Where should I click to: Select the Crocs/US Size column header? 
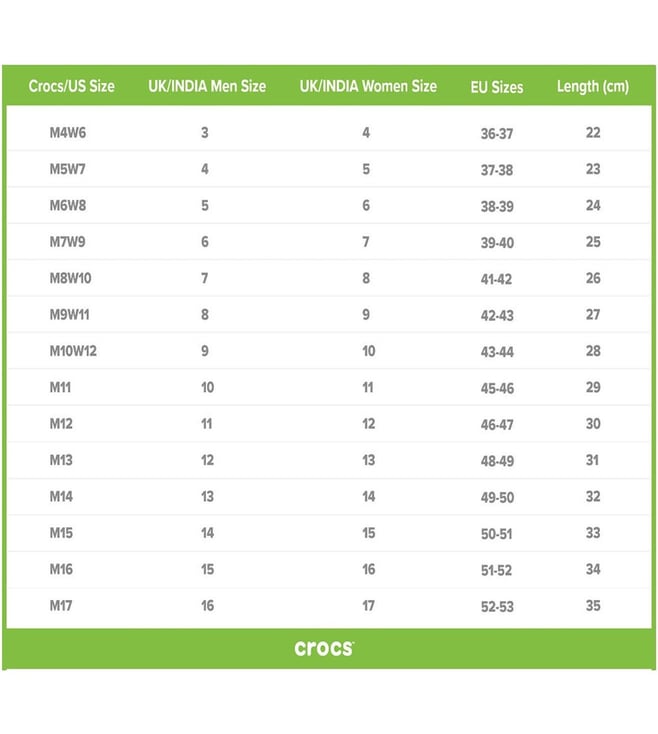coord(71,86)
